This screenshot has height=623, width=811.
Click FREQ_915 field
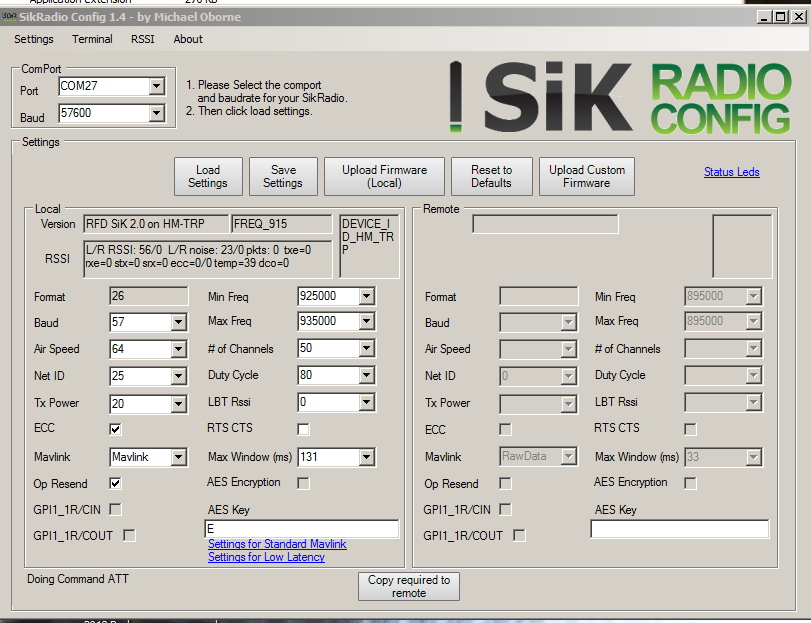pos(282,224)
